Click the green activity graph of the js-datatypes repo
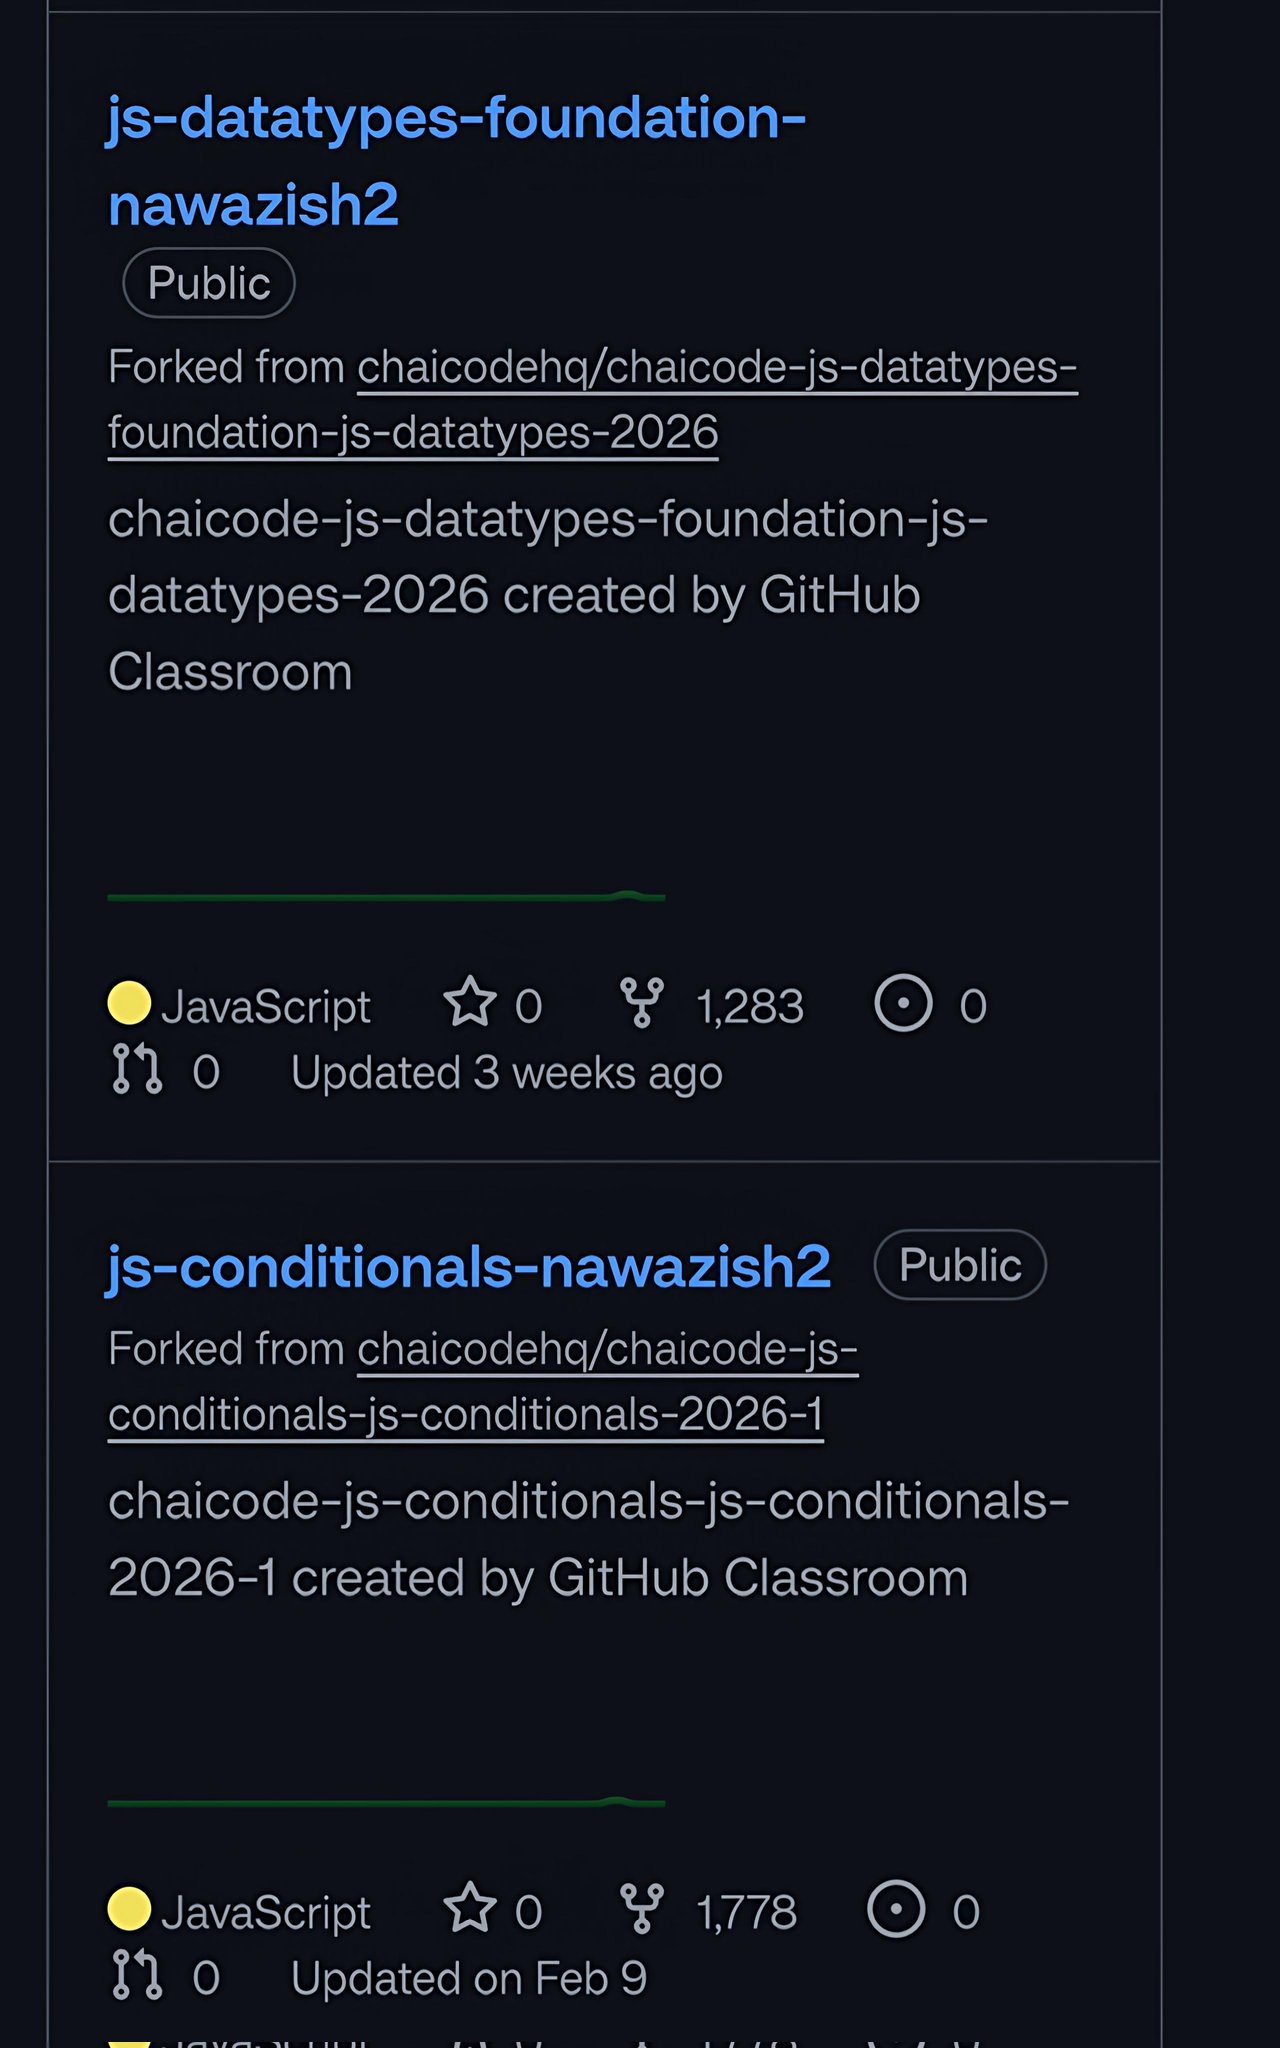 (x=386, y=896)
